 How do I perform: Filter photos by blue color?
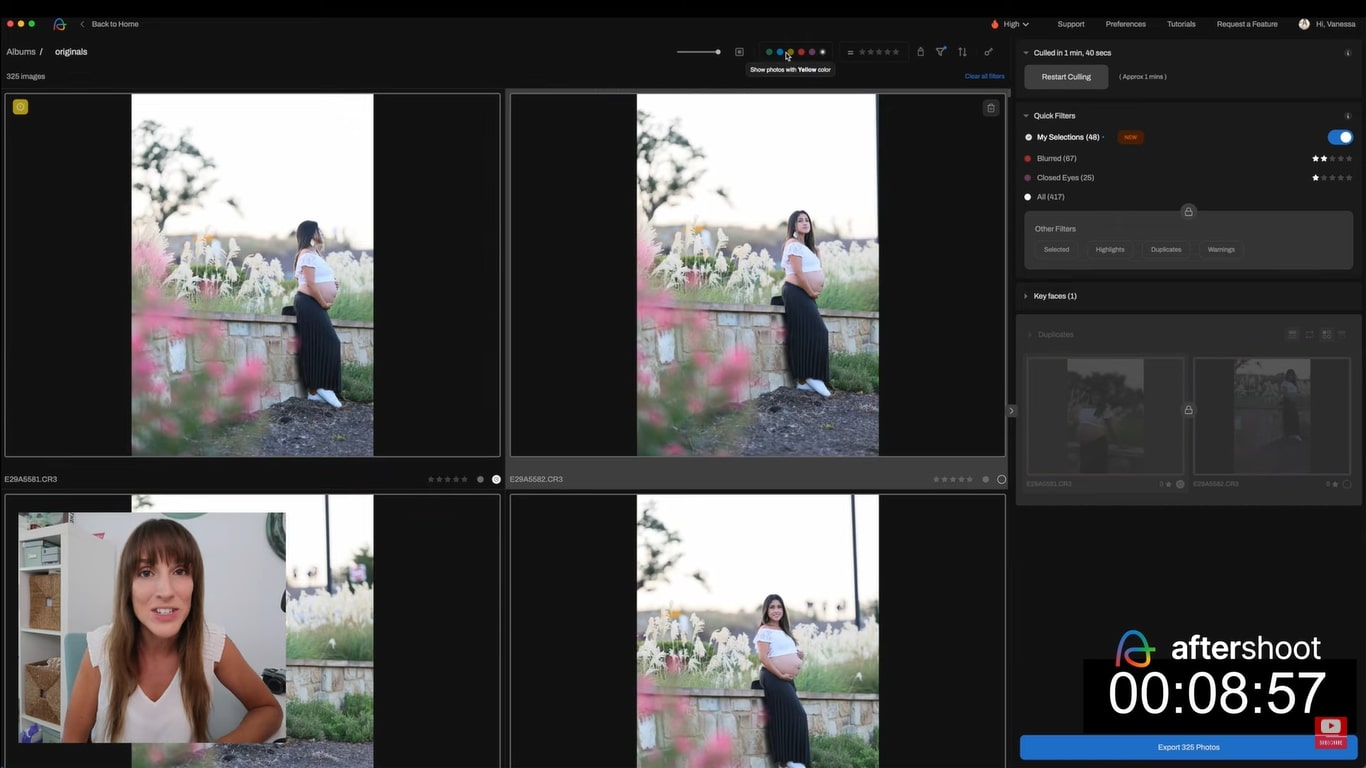click(780, 52)
